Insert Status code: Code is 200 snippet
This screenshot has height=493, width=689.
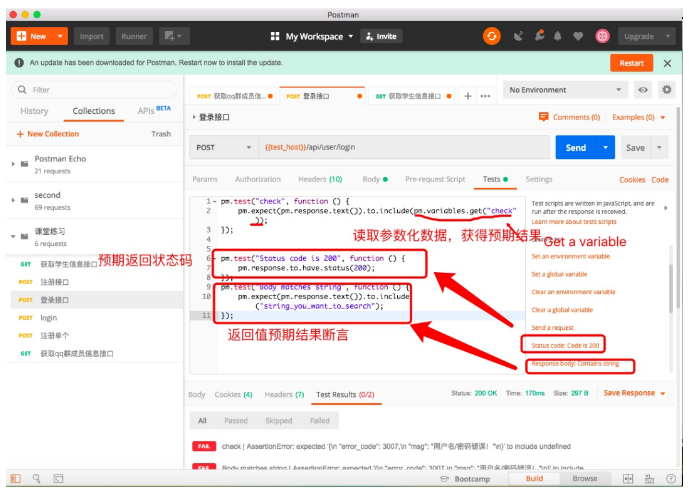[565, 345]
